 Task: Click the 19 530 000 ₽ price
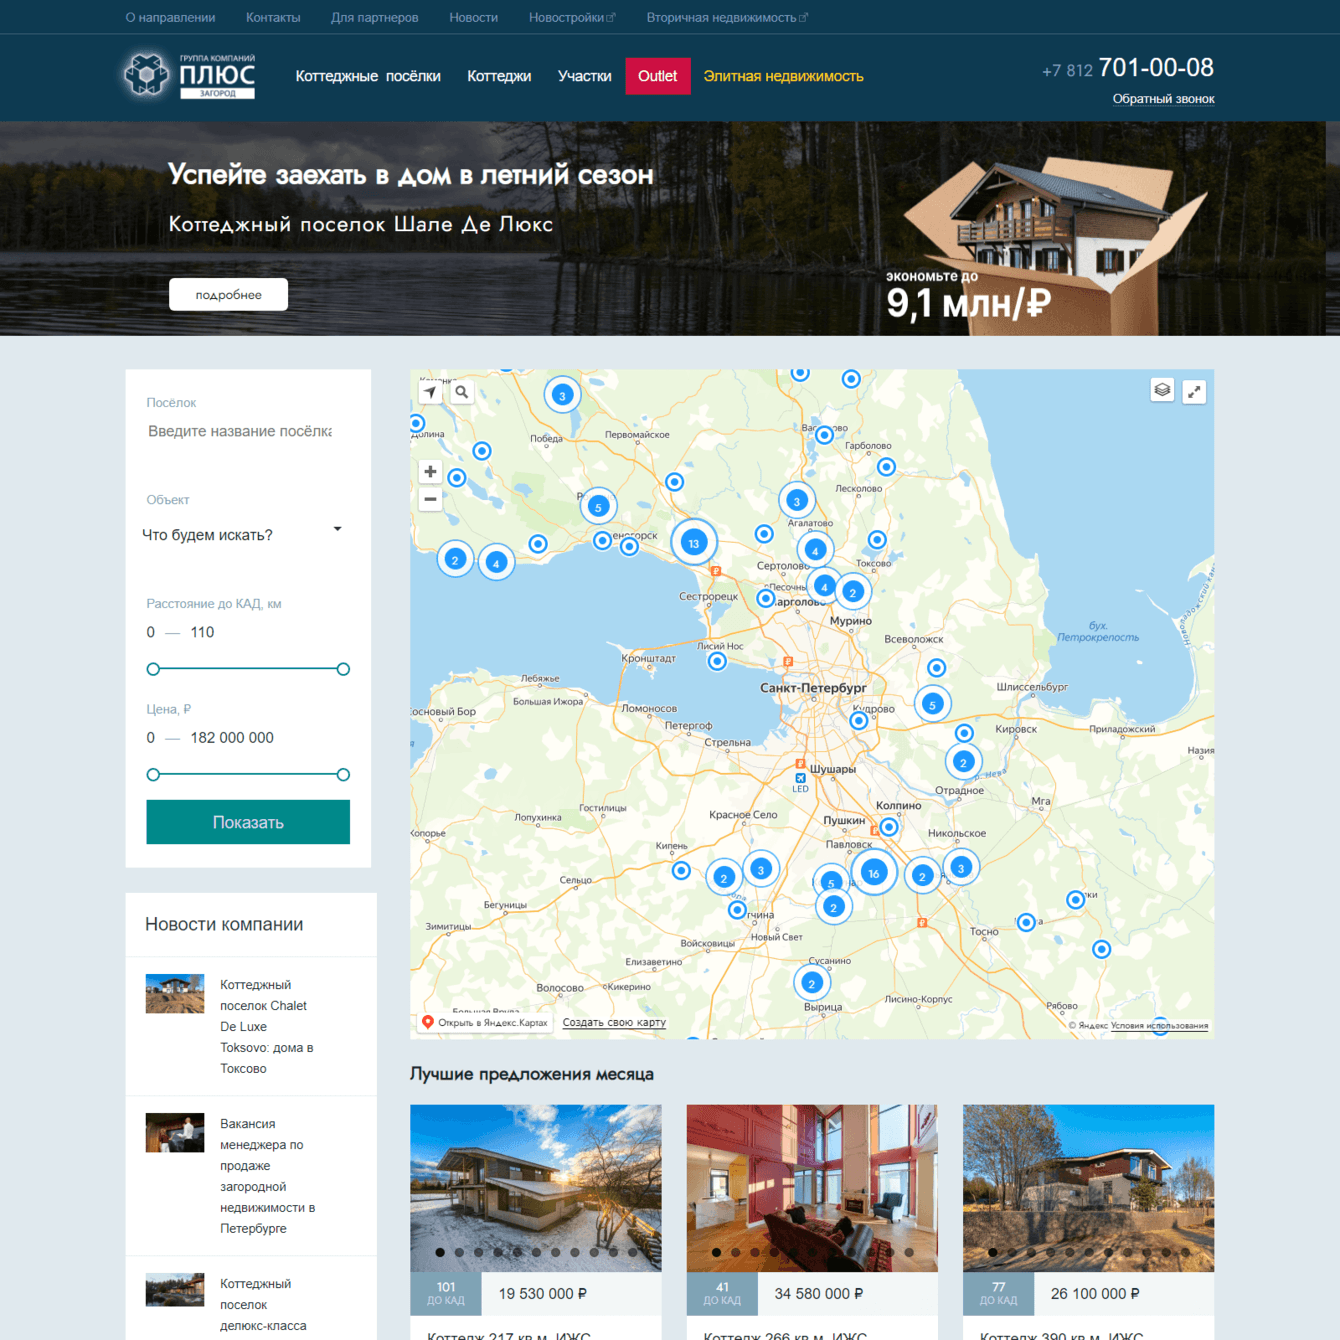543,1294
